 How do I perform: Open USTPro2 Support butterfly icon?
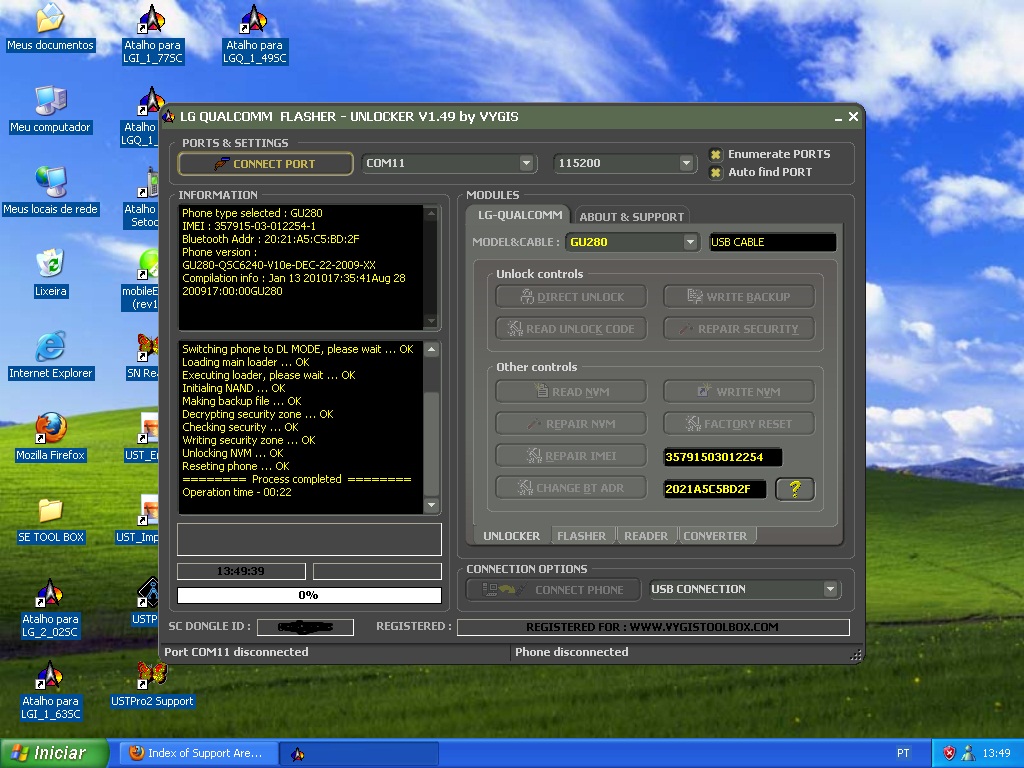click(x=152, y=675)
